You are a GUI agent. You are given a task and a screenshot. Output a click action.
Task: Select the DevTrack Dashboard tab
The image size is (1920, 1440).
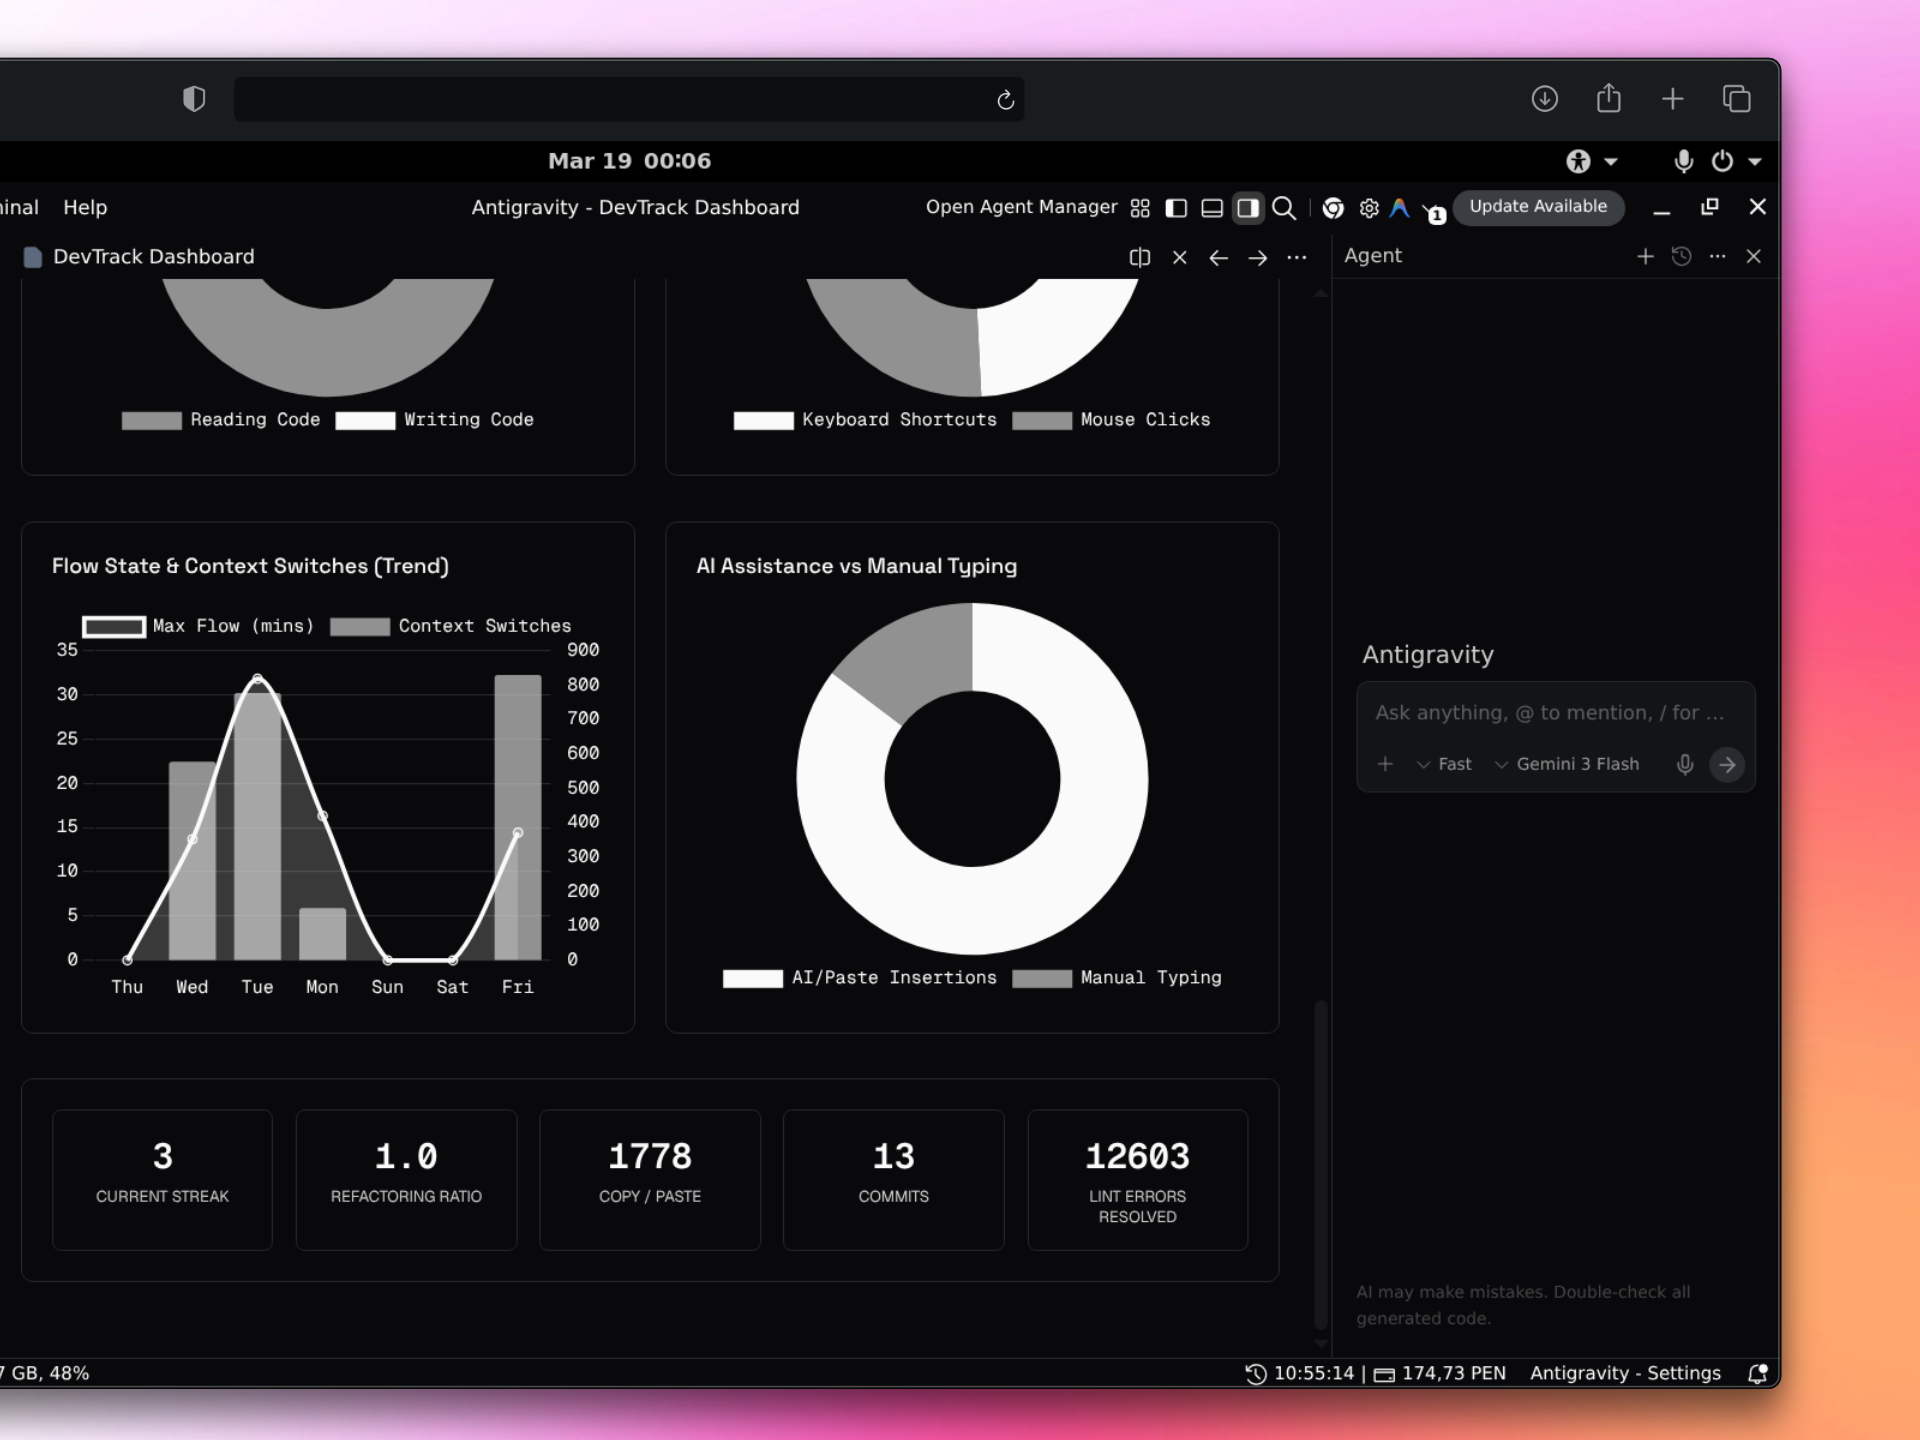point(155,257)
